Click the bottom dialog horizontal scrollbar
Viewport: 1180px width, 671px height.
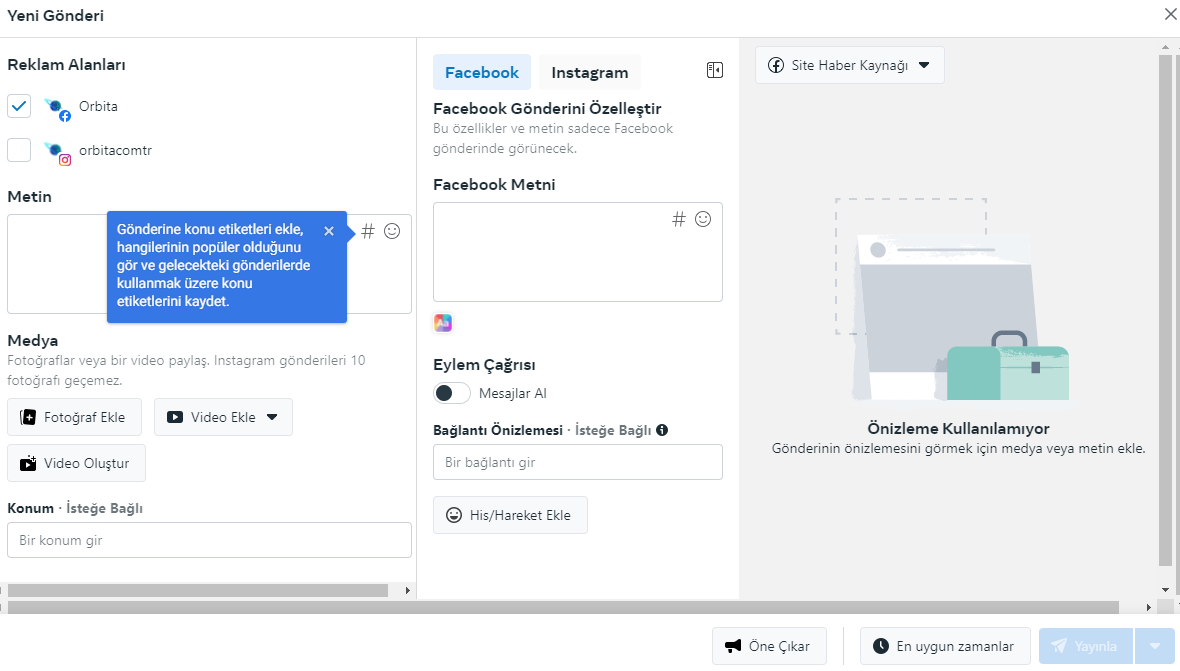click(563, 607)
